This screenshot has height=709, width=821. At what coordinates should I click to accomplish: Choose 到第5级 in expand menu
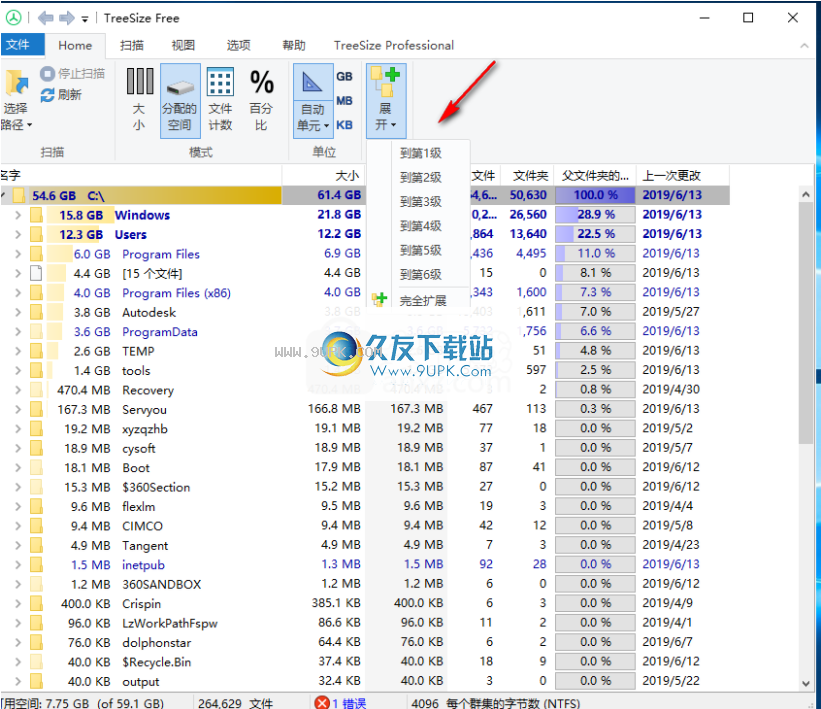tap(420, 250)
